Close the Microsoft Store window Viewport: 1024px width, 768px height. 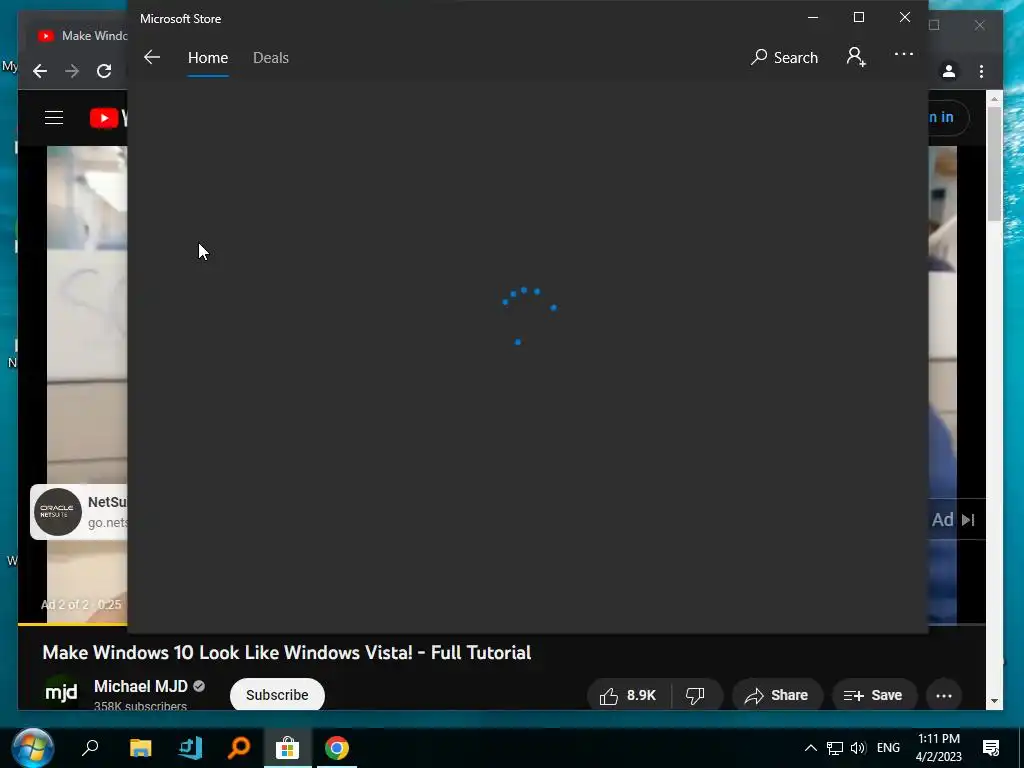point(904,18)
